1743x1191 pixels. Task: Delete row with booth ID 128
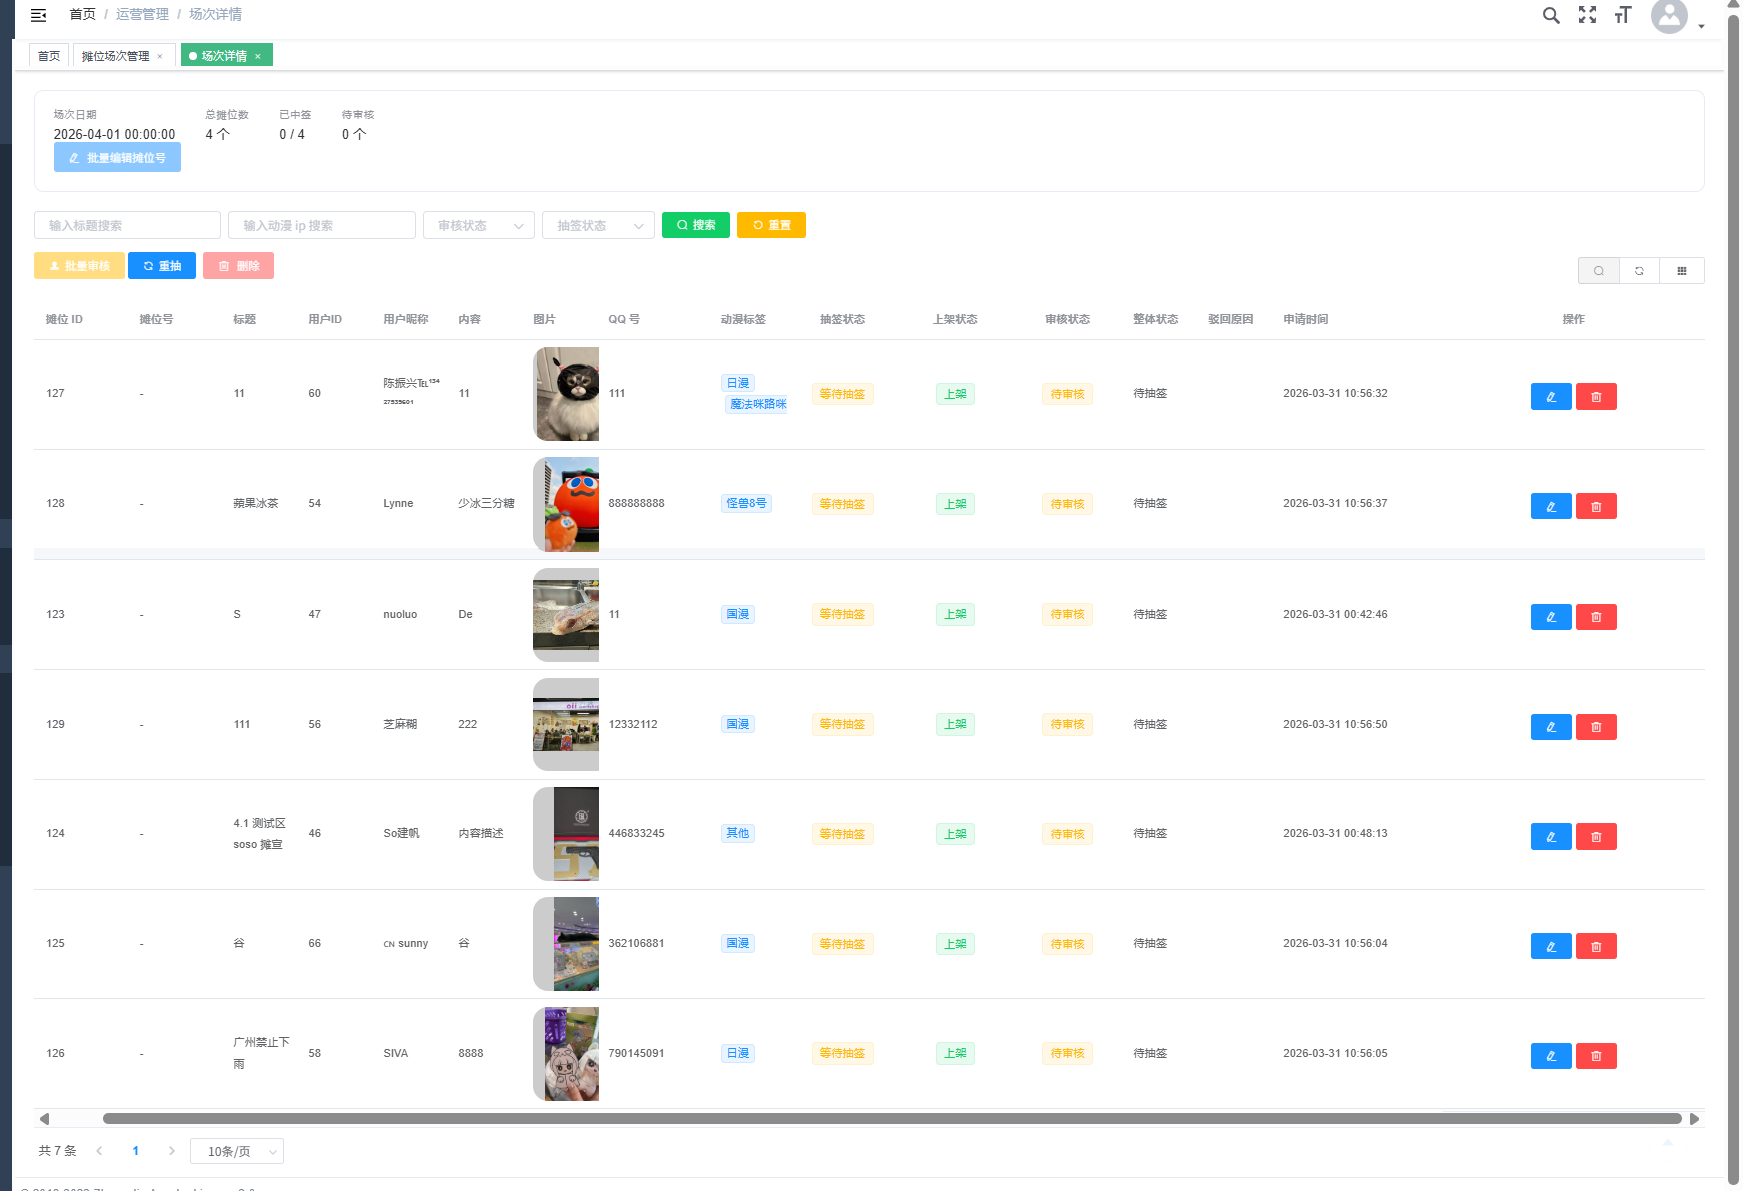click(1596, 507)
